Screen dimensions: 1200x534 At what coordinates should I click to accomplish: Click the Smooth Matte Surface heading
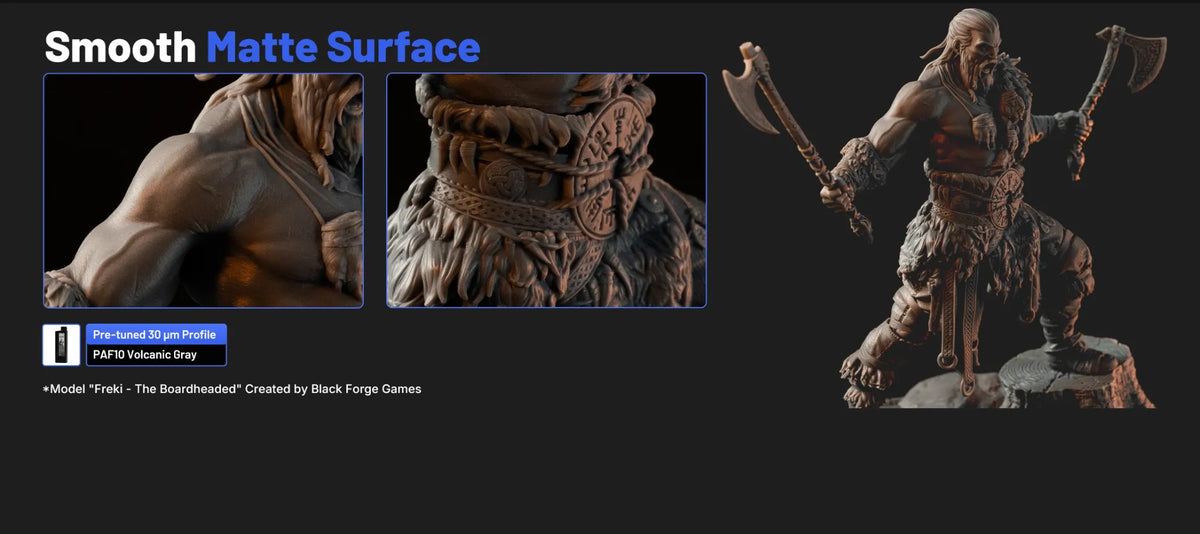pyautogui.click(x=262, y=47)
